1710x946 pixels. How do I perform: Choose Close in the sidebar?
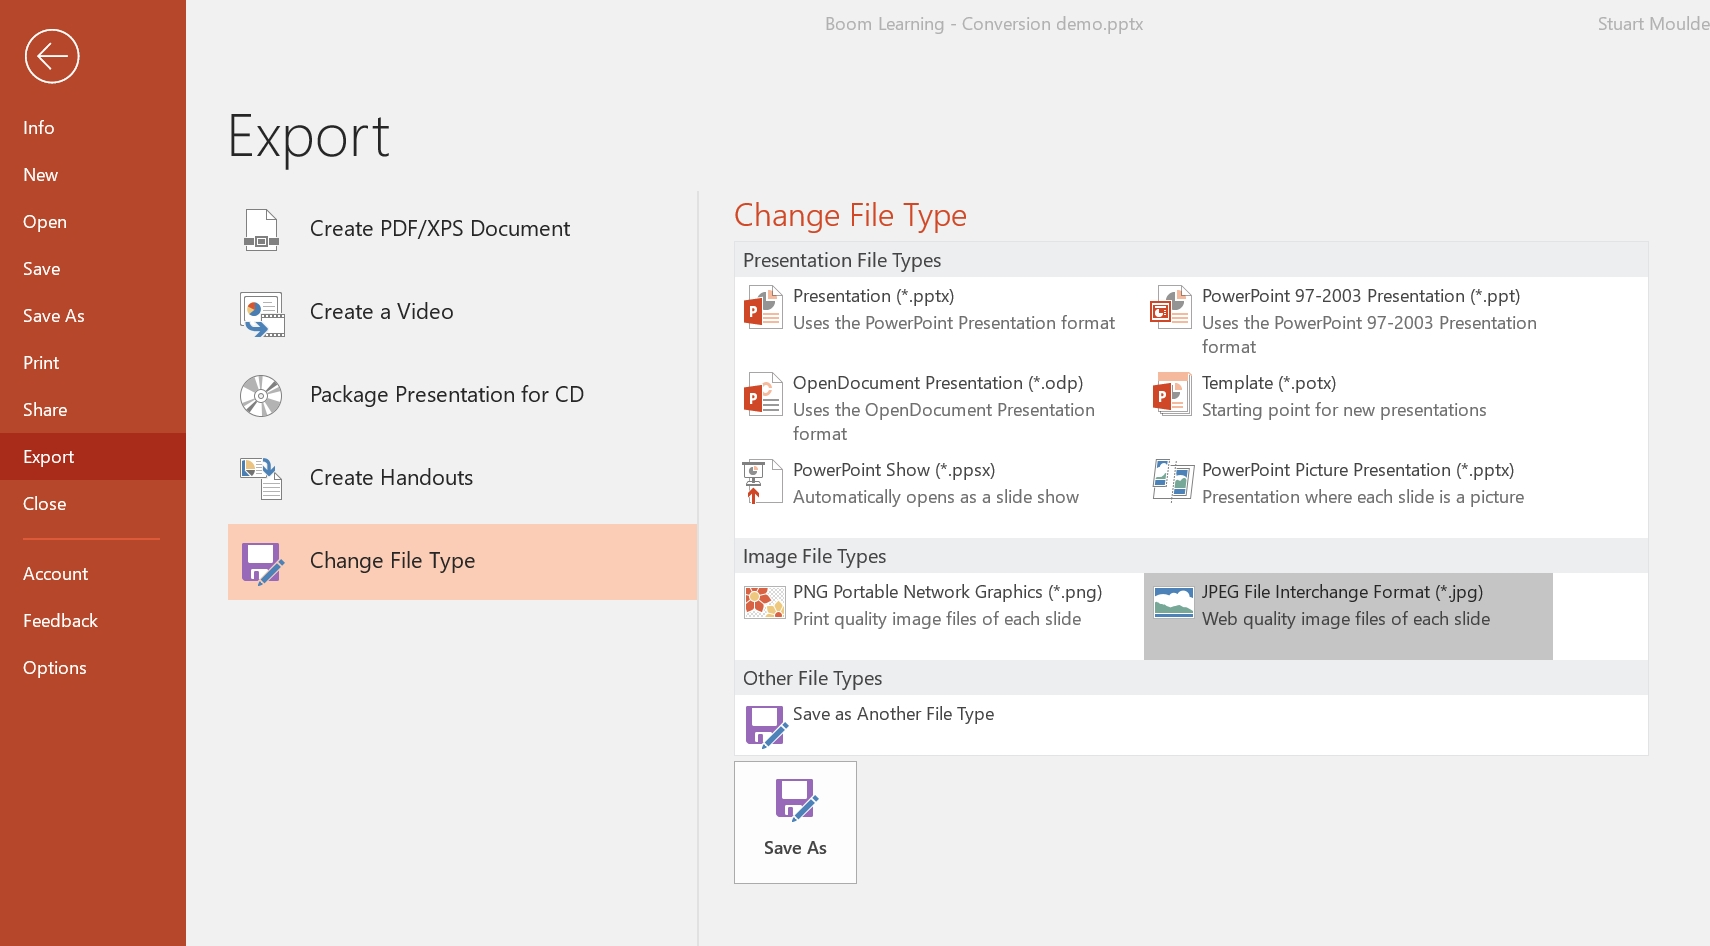[93, 503]
